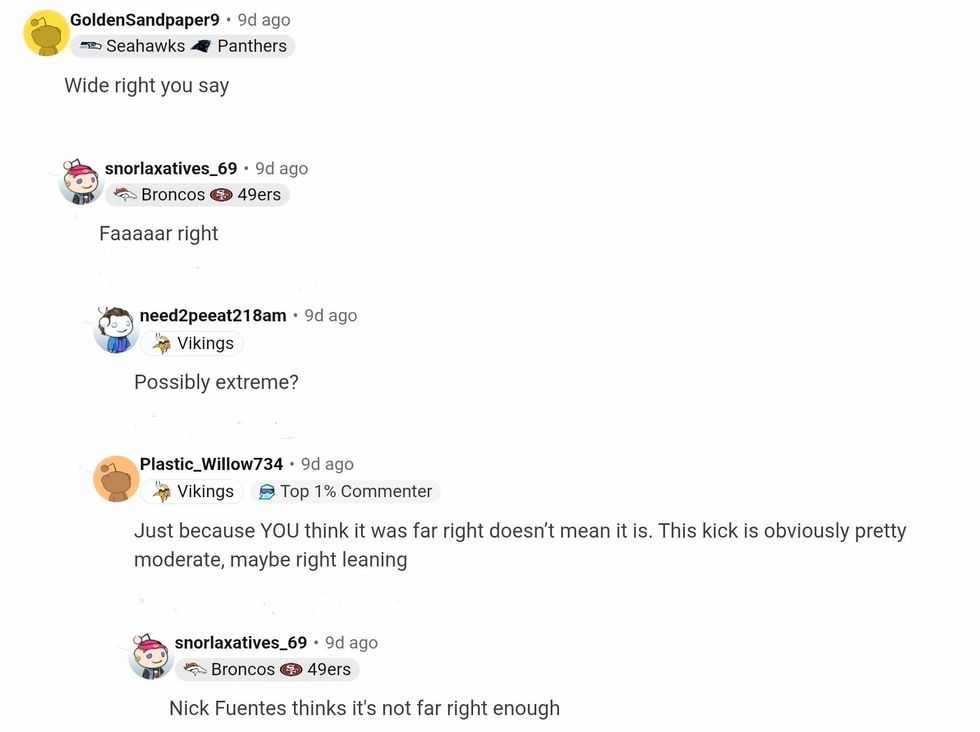Viewport: 980px width, 732px height.
Task: Click the Seahawks logo in GoldenSandpaper9's flair
Action: 90,46
